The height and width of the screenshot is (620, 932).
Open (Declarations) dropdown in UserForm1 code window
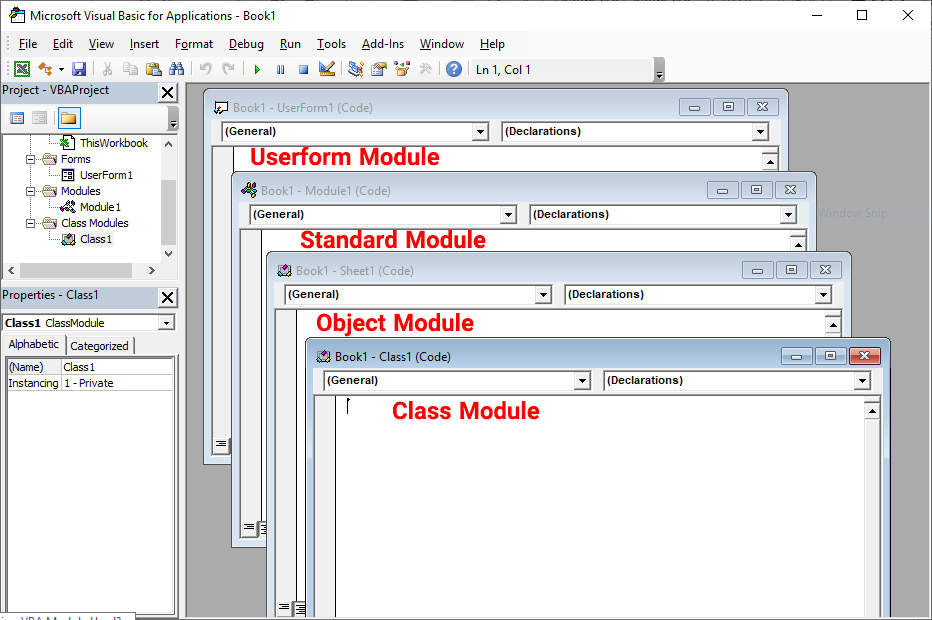[760, 131]
